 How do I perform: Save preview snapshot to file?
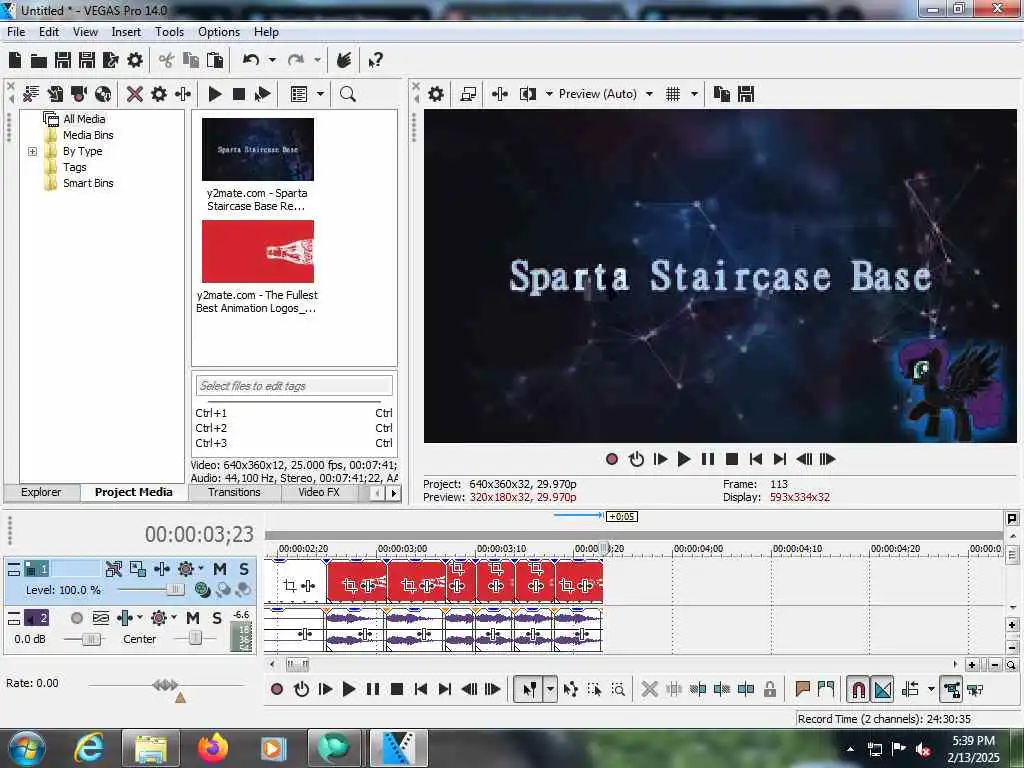pos(746,94)
